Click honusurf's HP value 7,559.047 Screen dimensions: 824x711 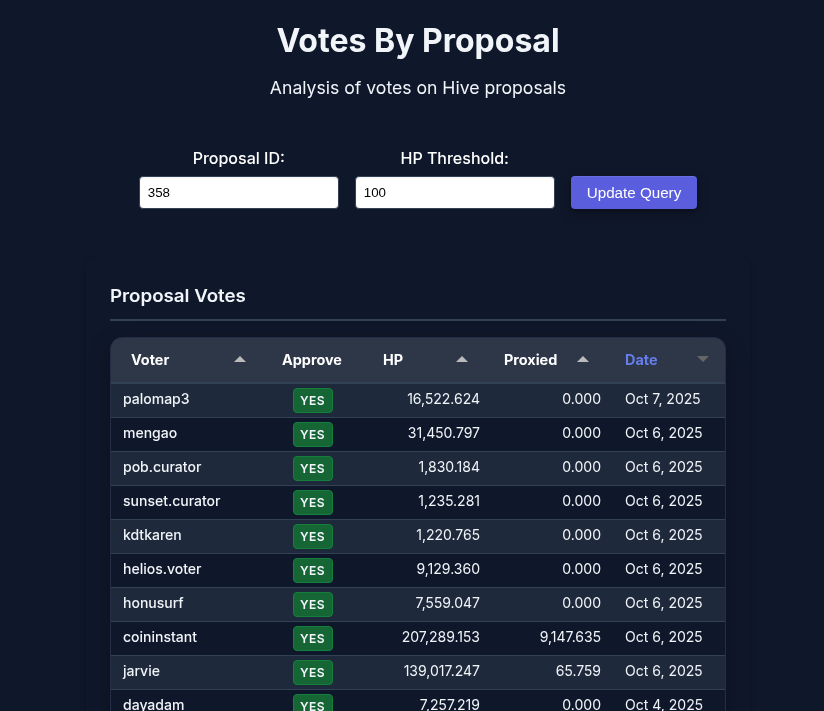tap(443, 603)
